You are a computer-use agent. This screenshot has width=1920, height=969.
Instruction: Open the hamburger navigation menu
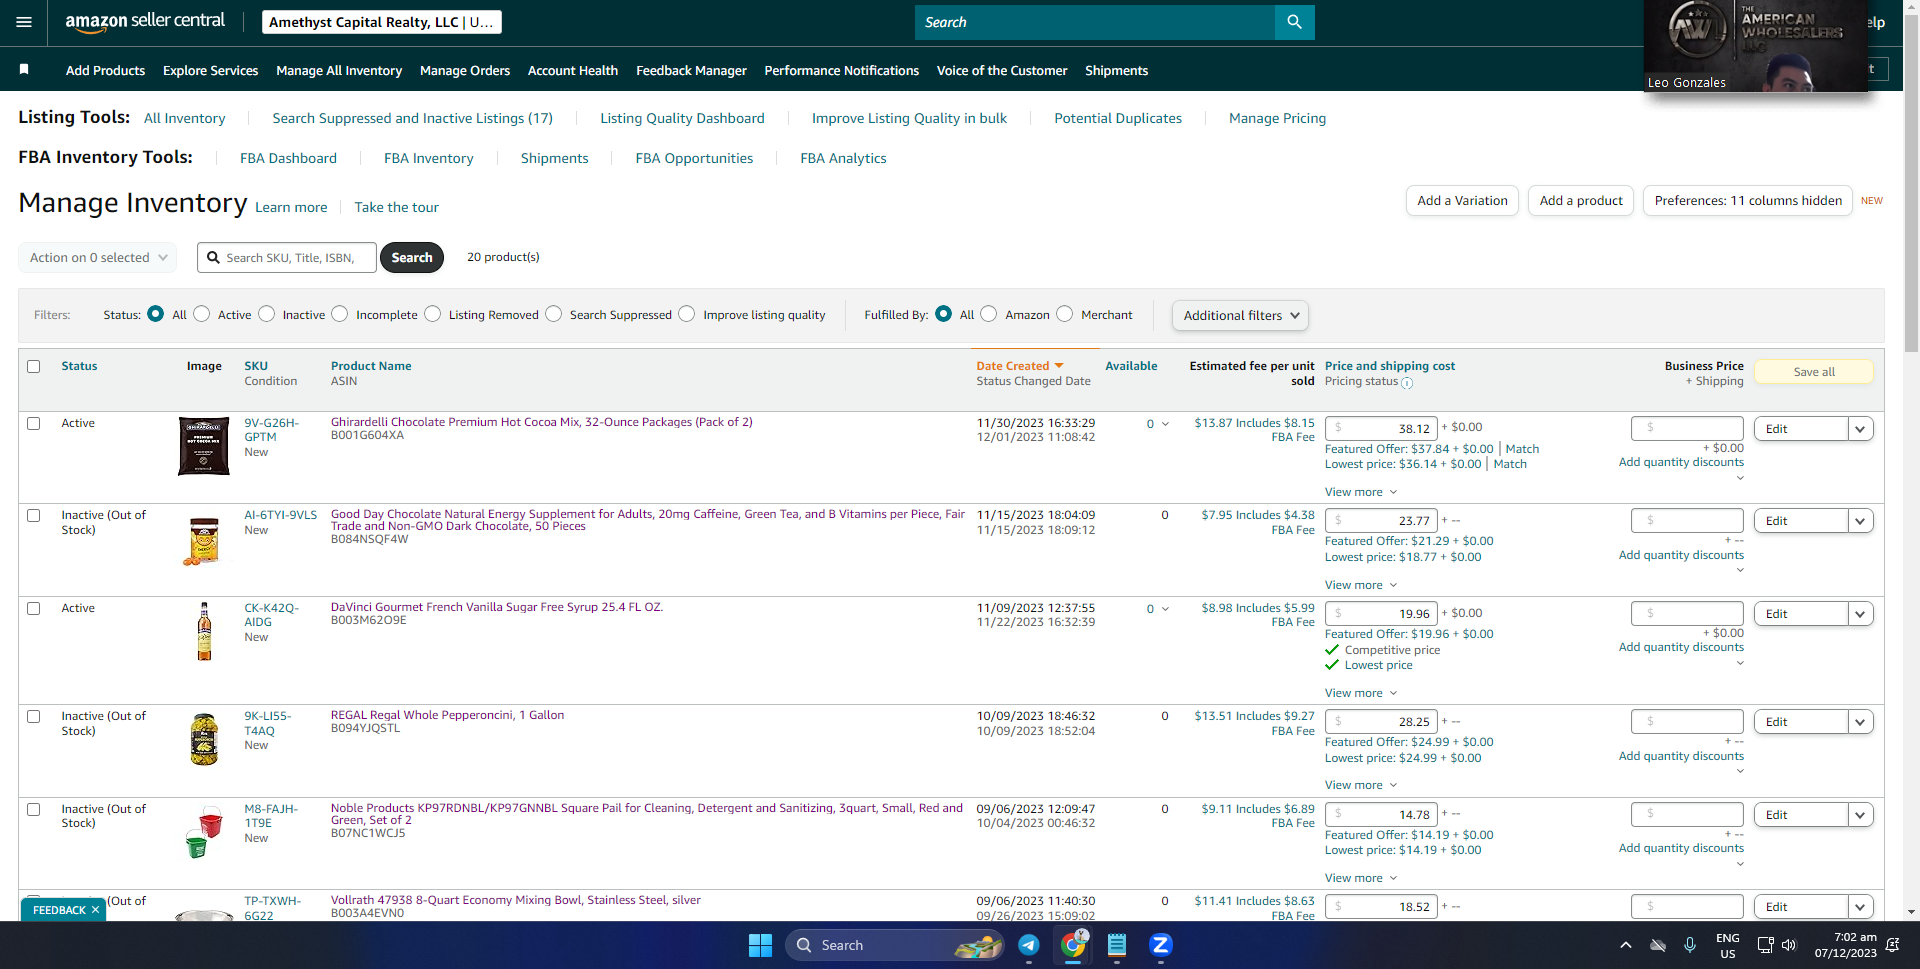(24, 22)
